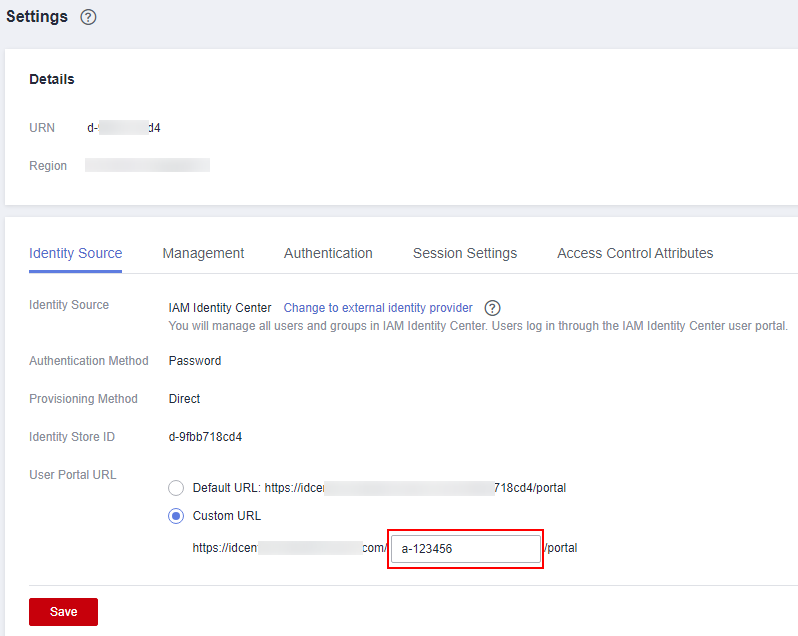The height and width of the screenshot is (636, 798).
Task: Click help icon beside external identity provider link
Action: [x=492, y=308]
